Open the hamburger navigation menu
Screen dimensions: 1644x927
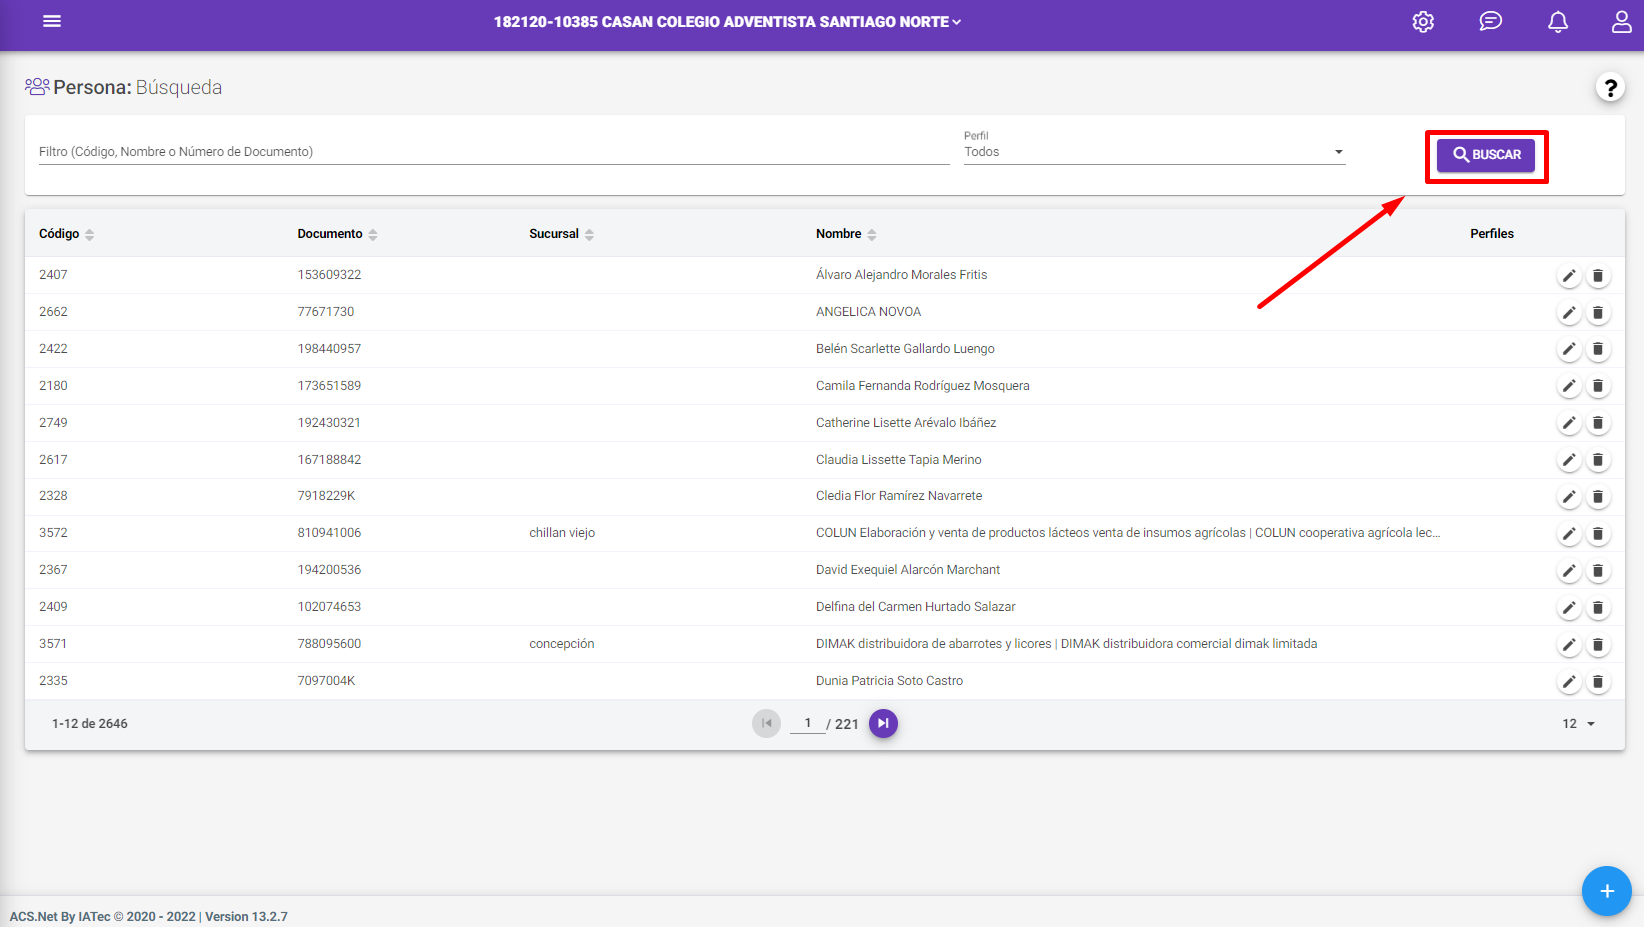point(52,21)
